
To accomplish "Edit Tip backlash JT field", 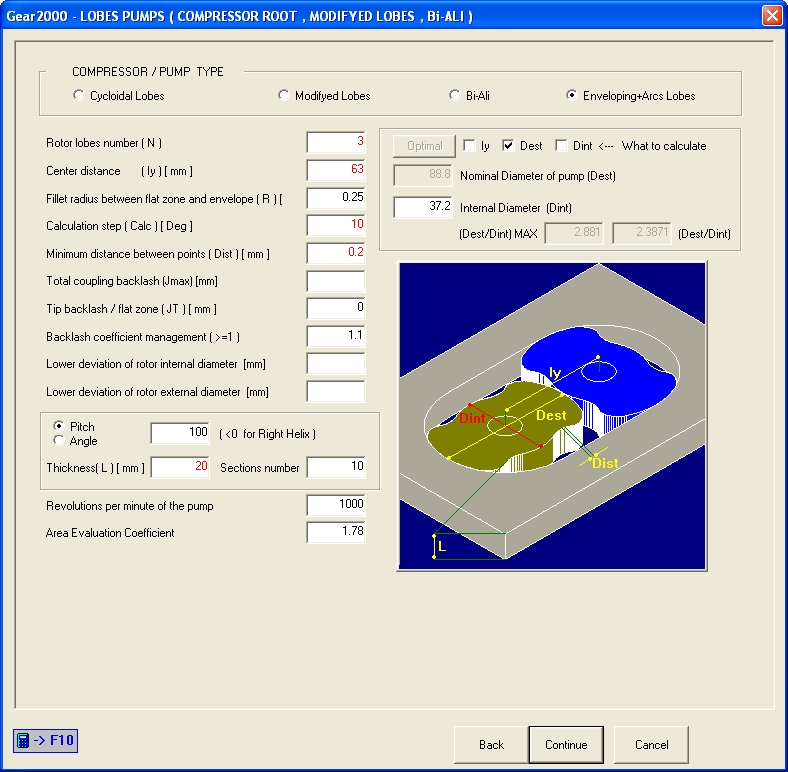I will click(336, 308).
